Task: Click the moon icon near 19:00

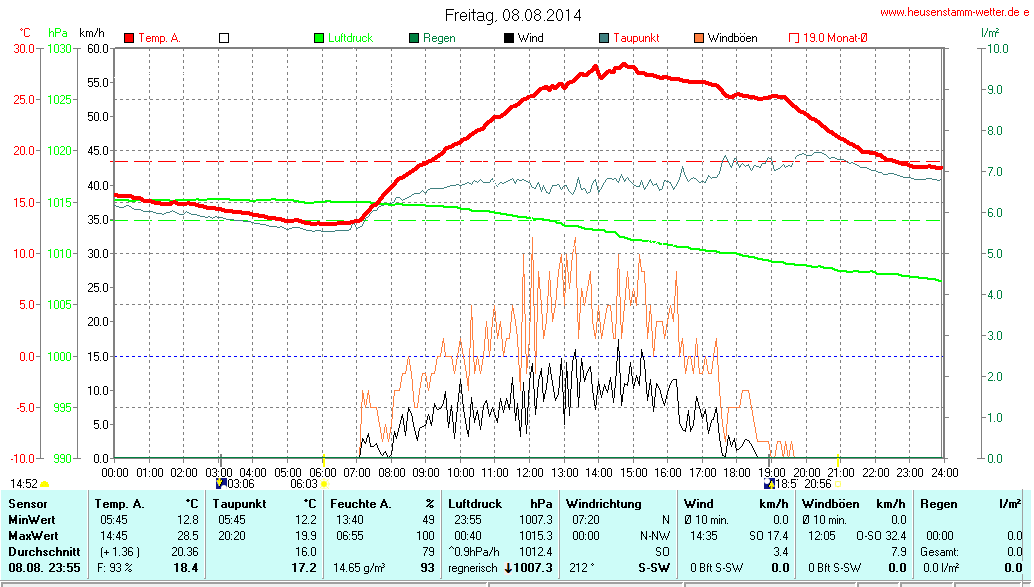Action: [768, 483]
